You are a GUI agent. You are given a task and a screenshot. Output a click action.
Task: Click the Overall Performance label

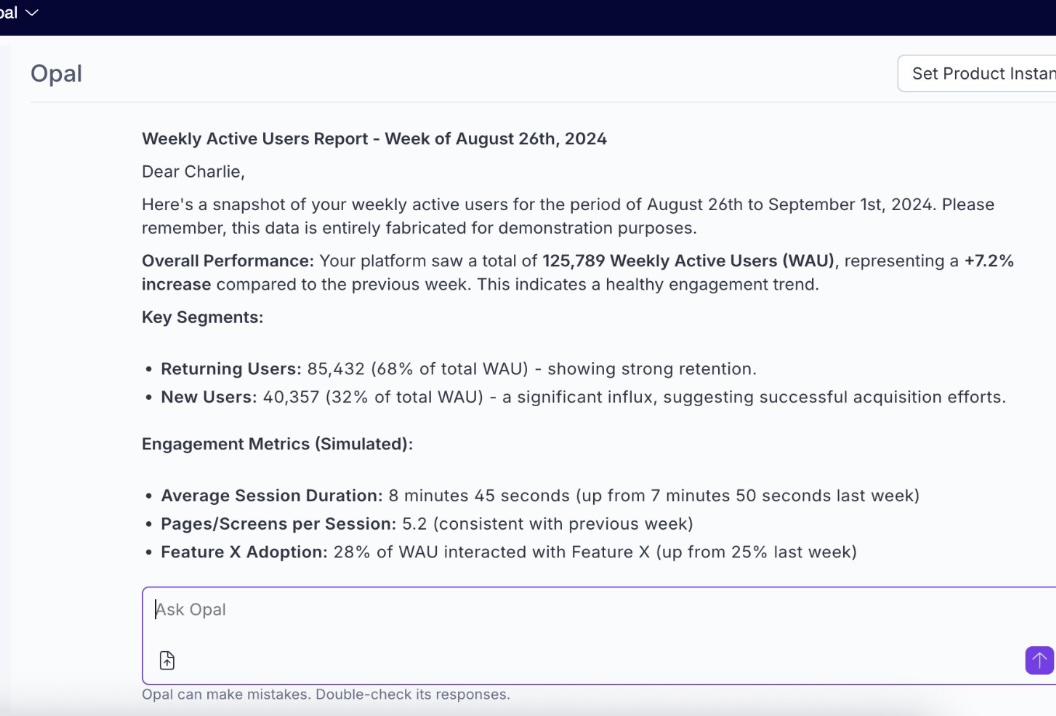pos(228,261)
